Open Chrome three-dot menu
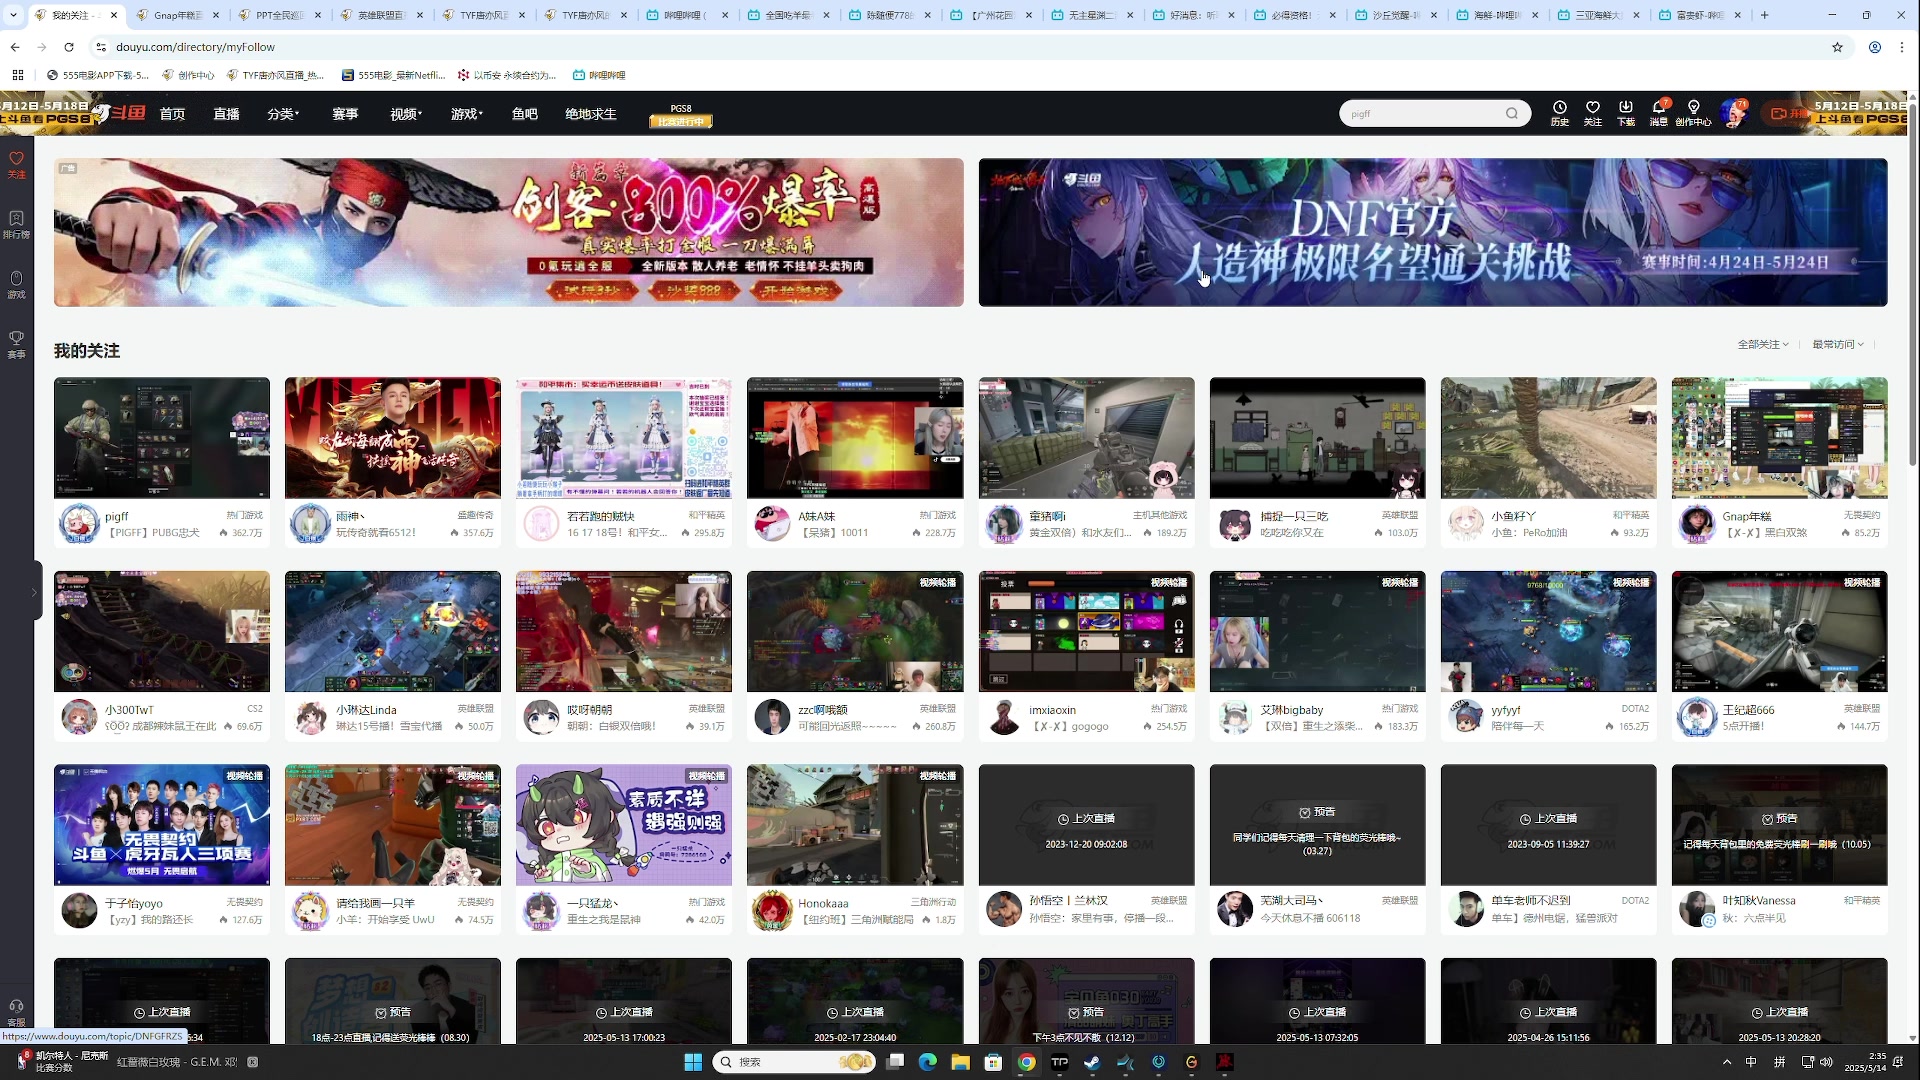 [1902, 47]
